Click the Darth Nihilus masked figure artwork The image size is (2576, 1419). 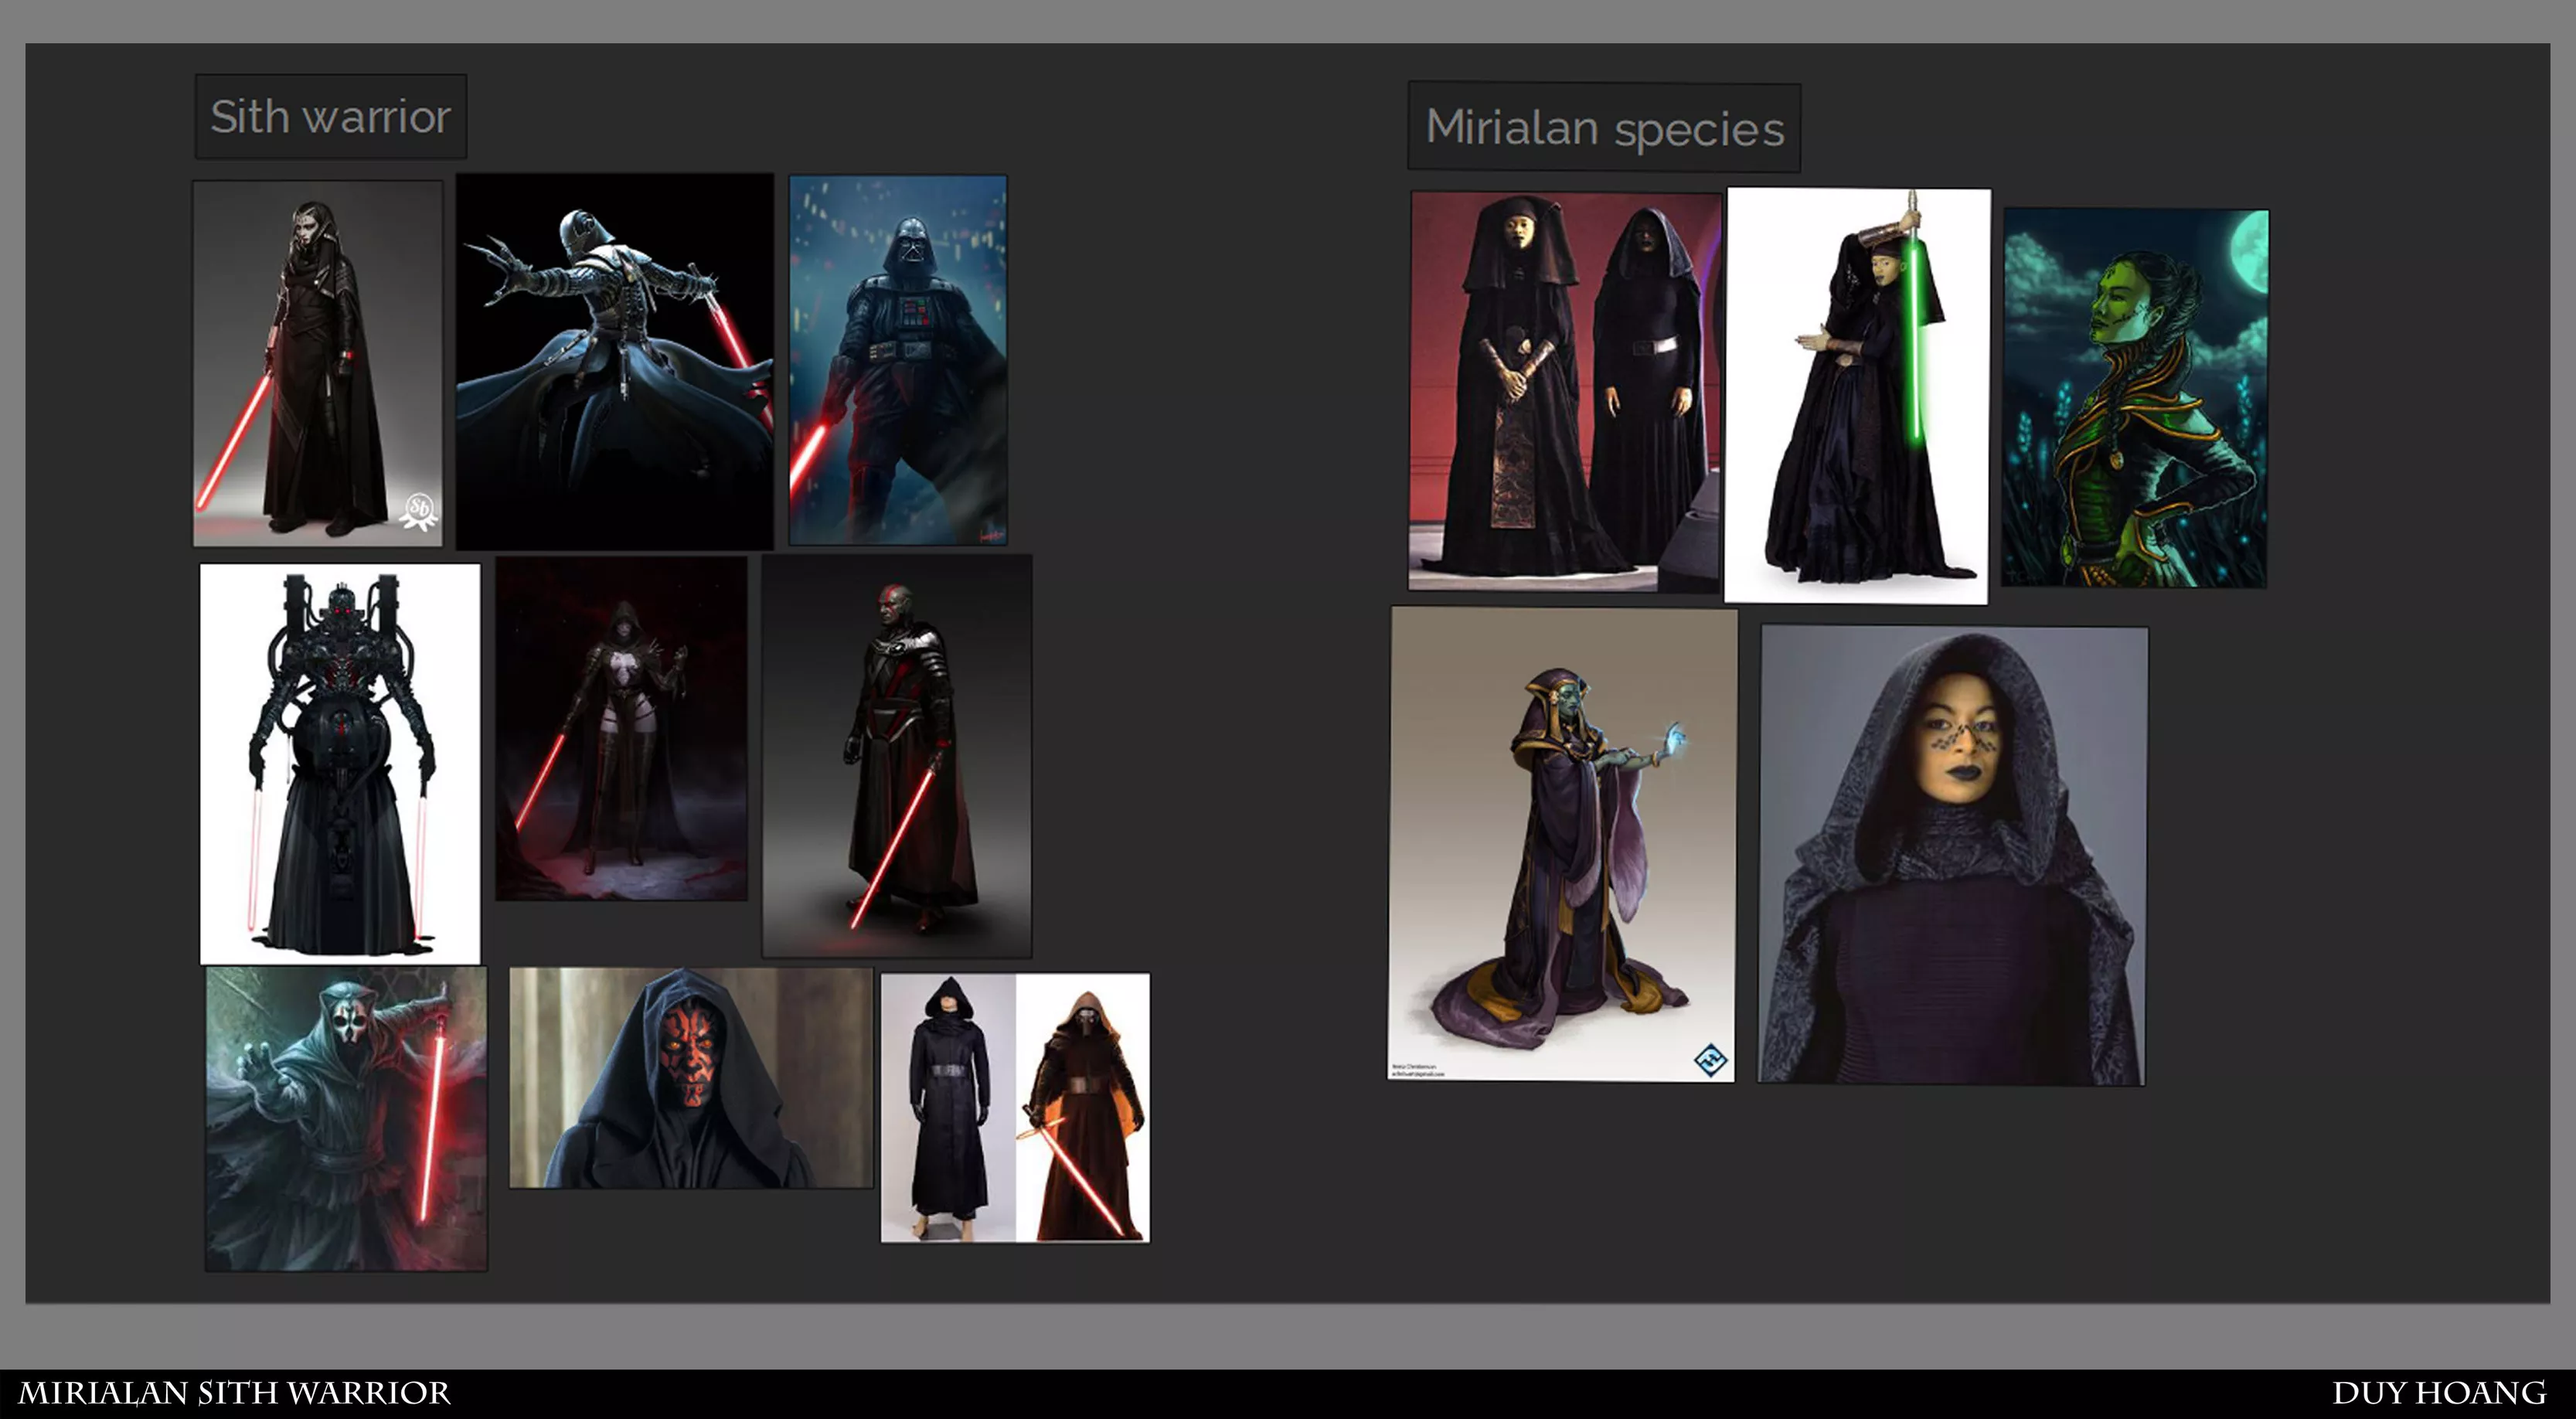tap(346, 1118)
